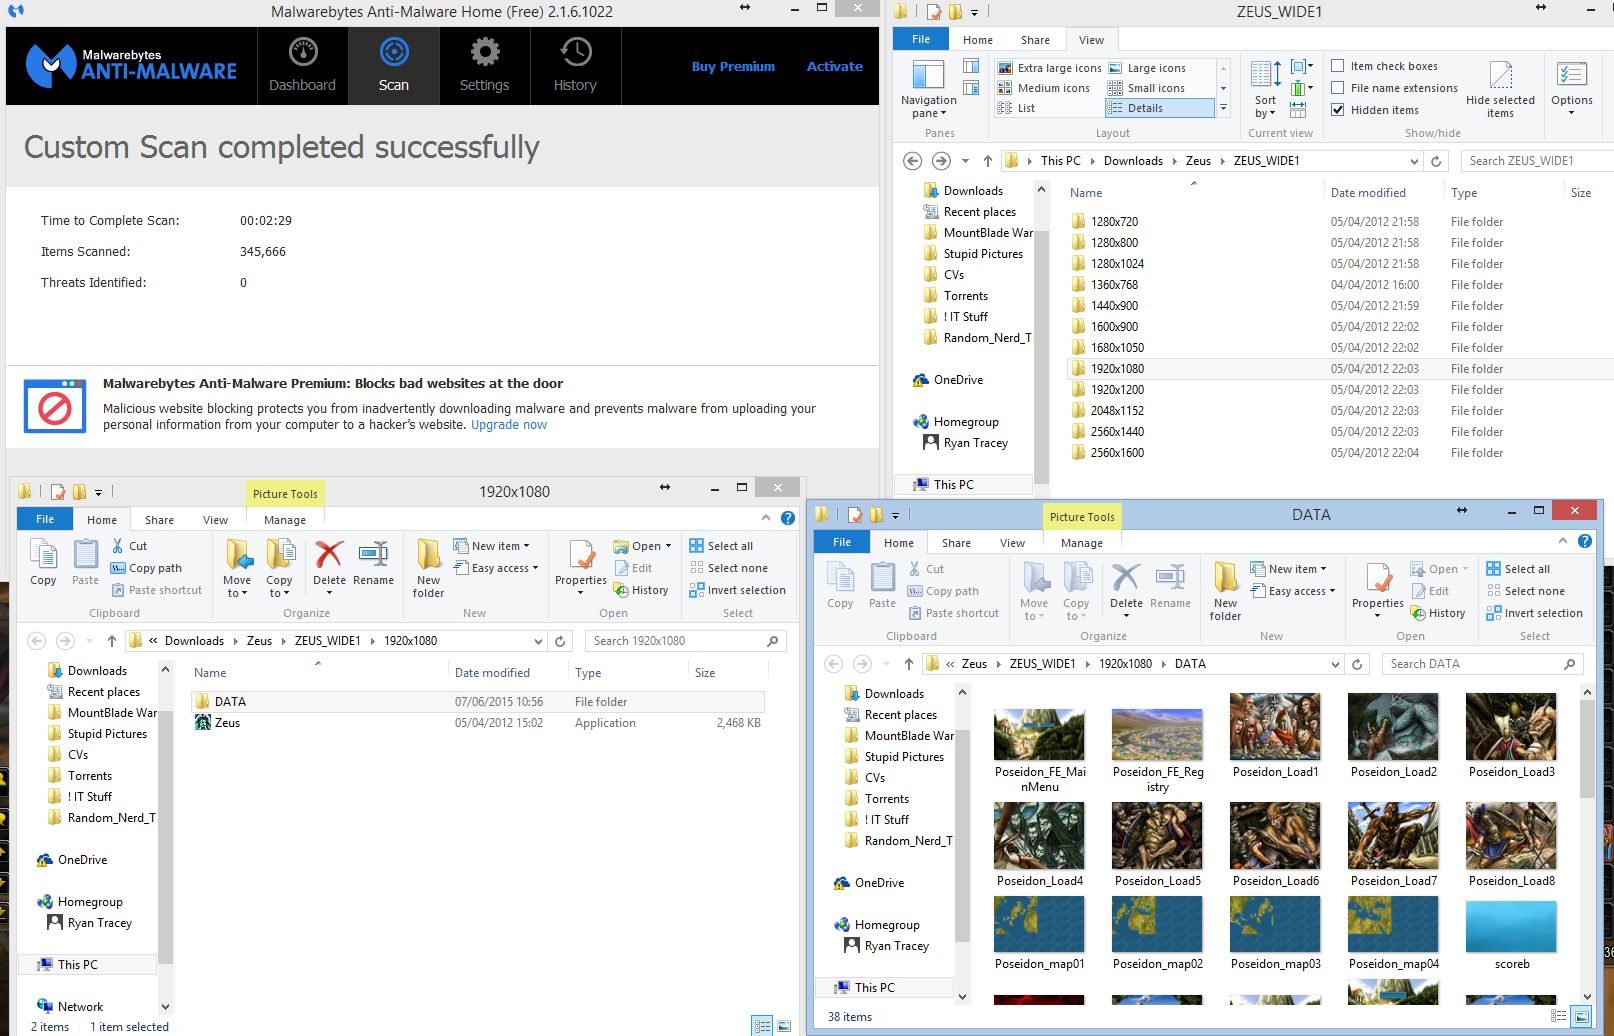Click Select none in DATA window

point(1525,591)
